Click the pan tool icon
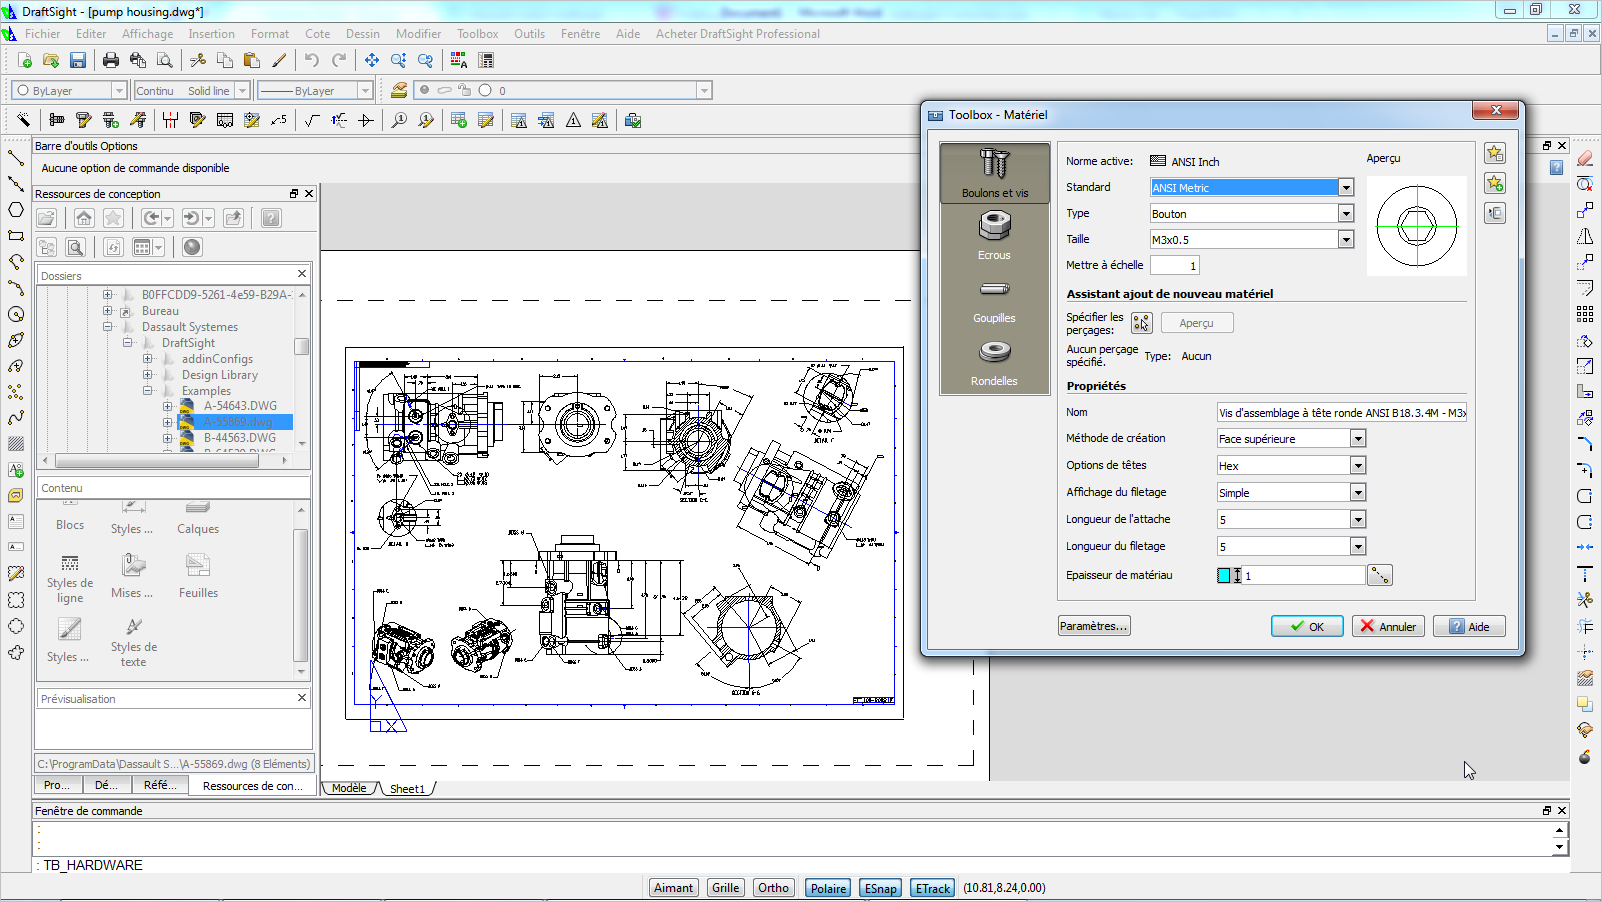Viewport: 1602px width, 902px height. click(x=372, y=61)
